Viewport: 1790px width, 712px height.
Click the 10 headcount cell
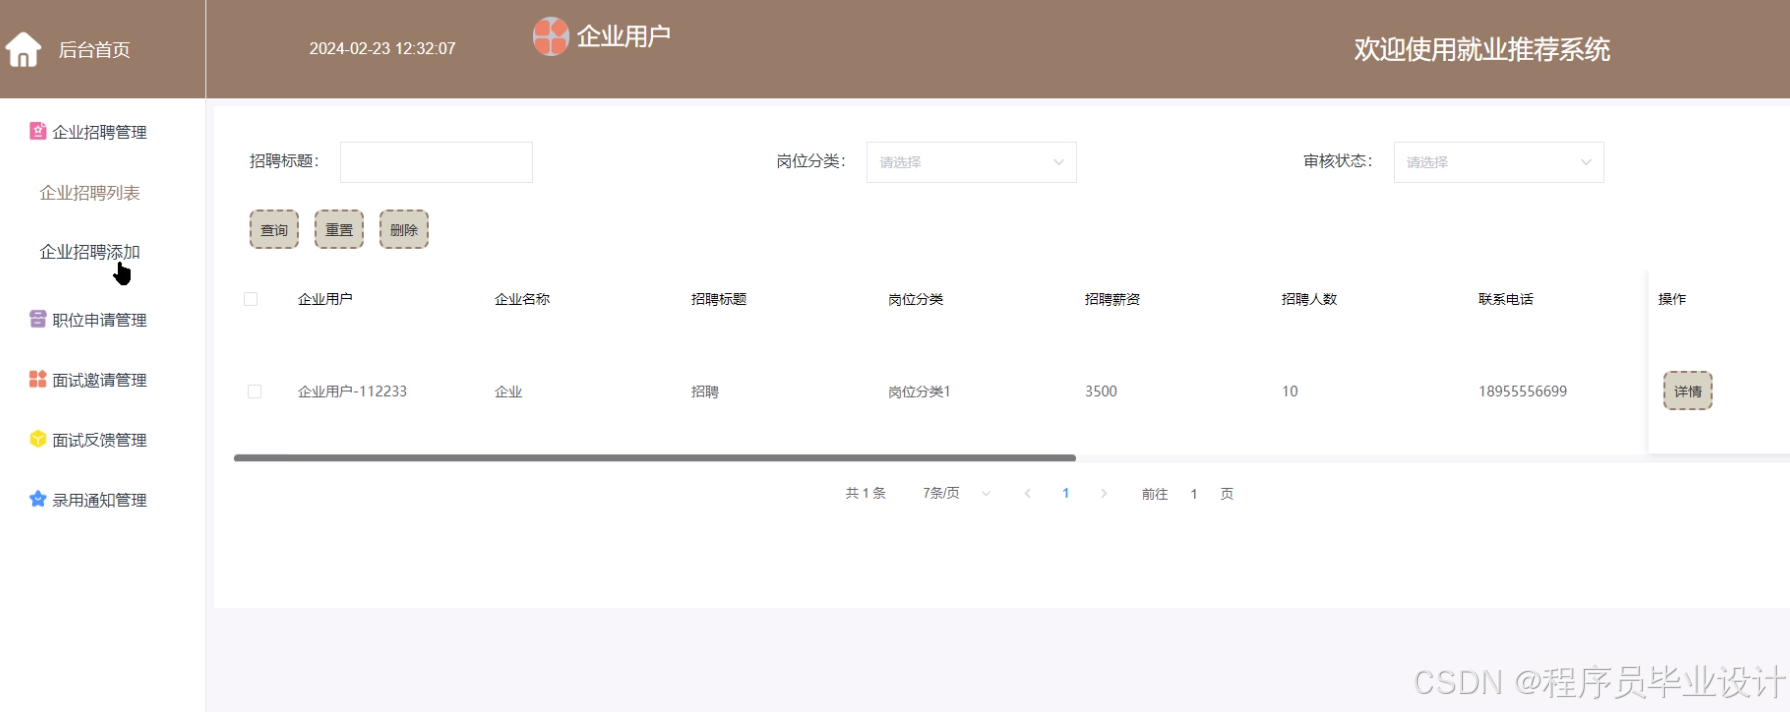[1290, 391]
